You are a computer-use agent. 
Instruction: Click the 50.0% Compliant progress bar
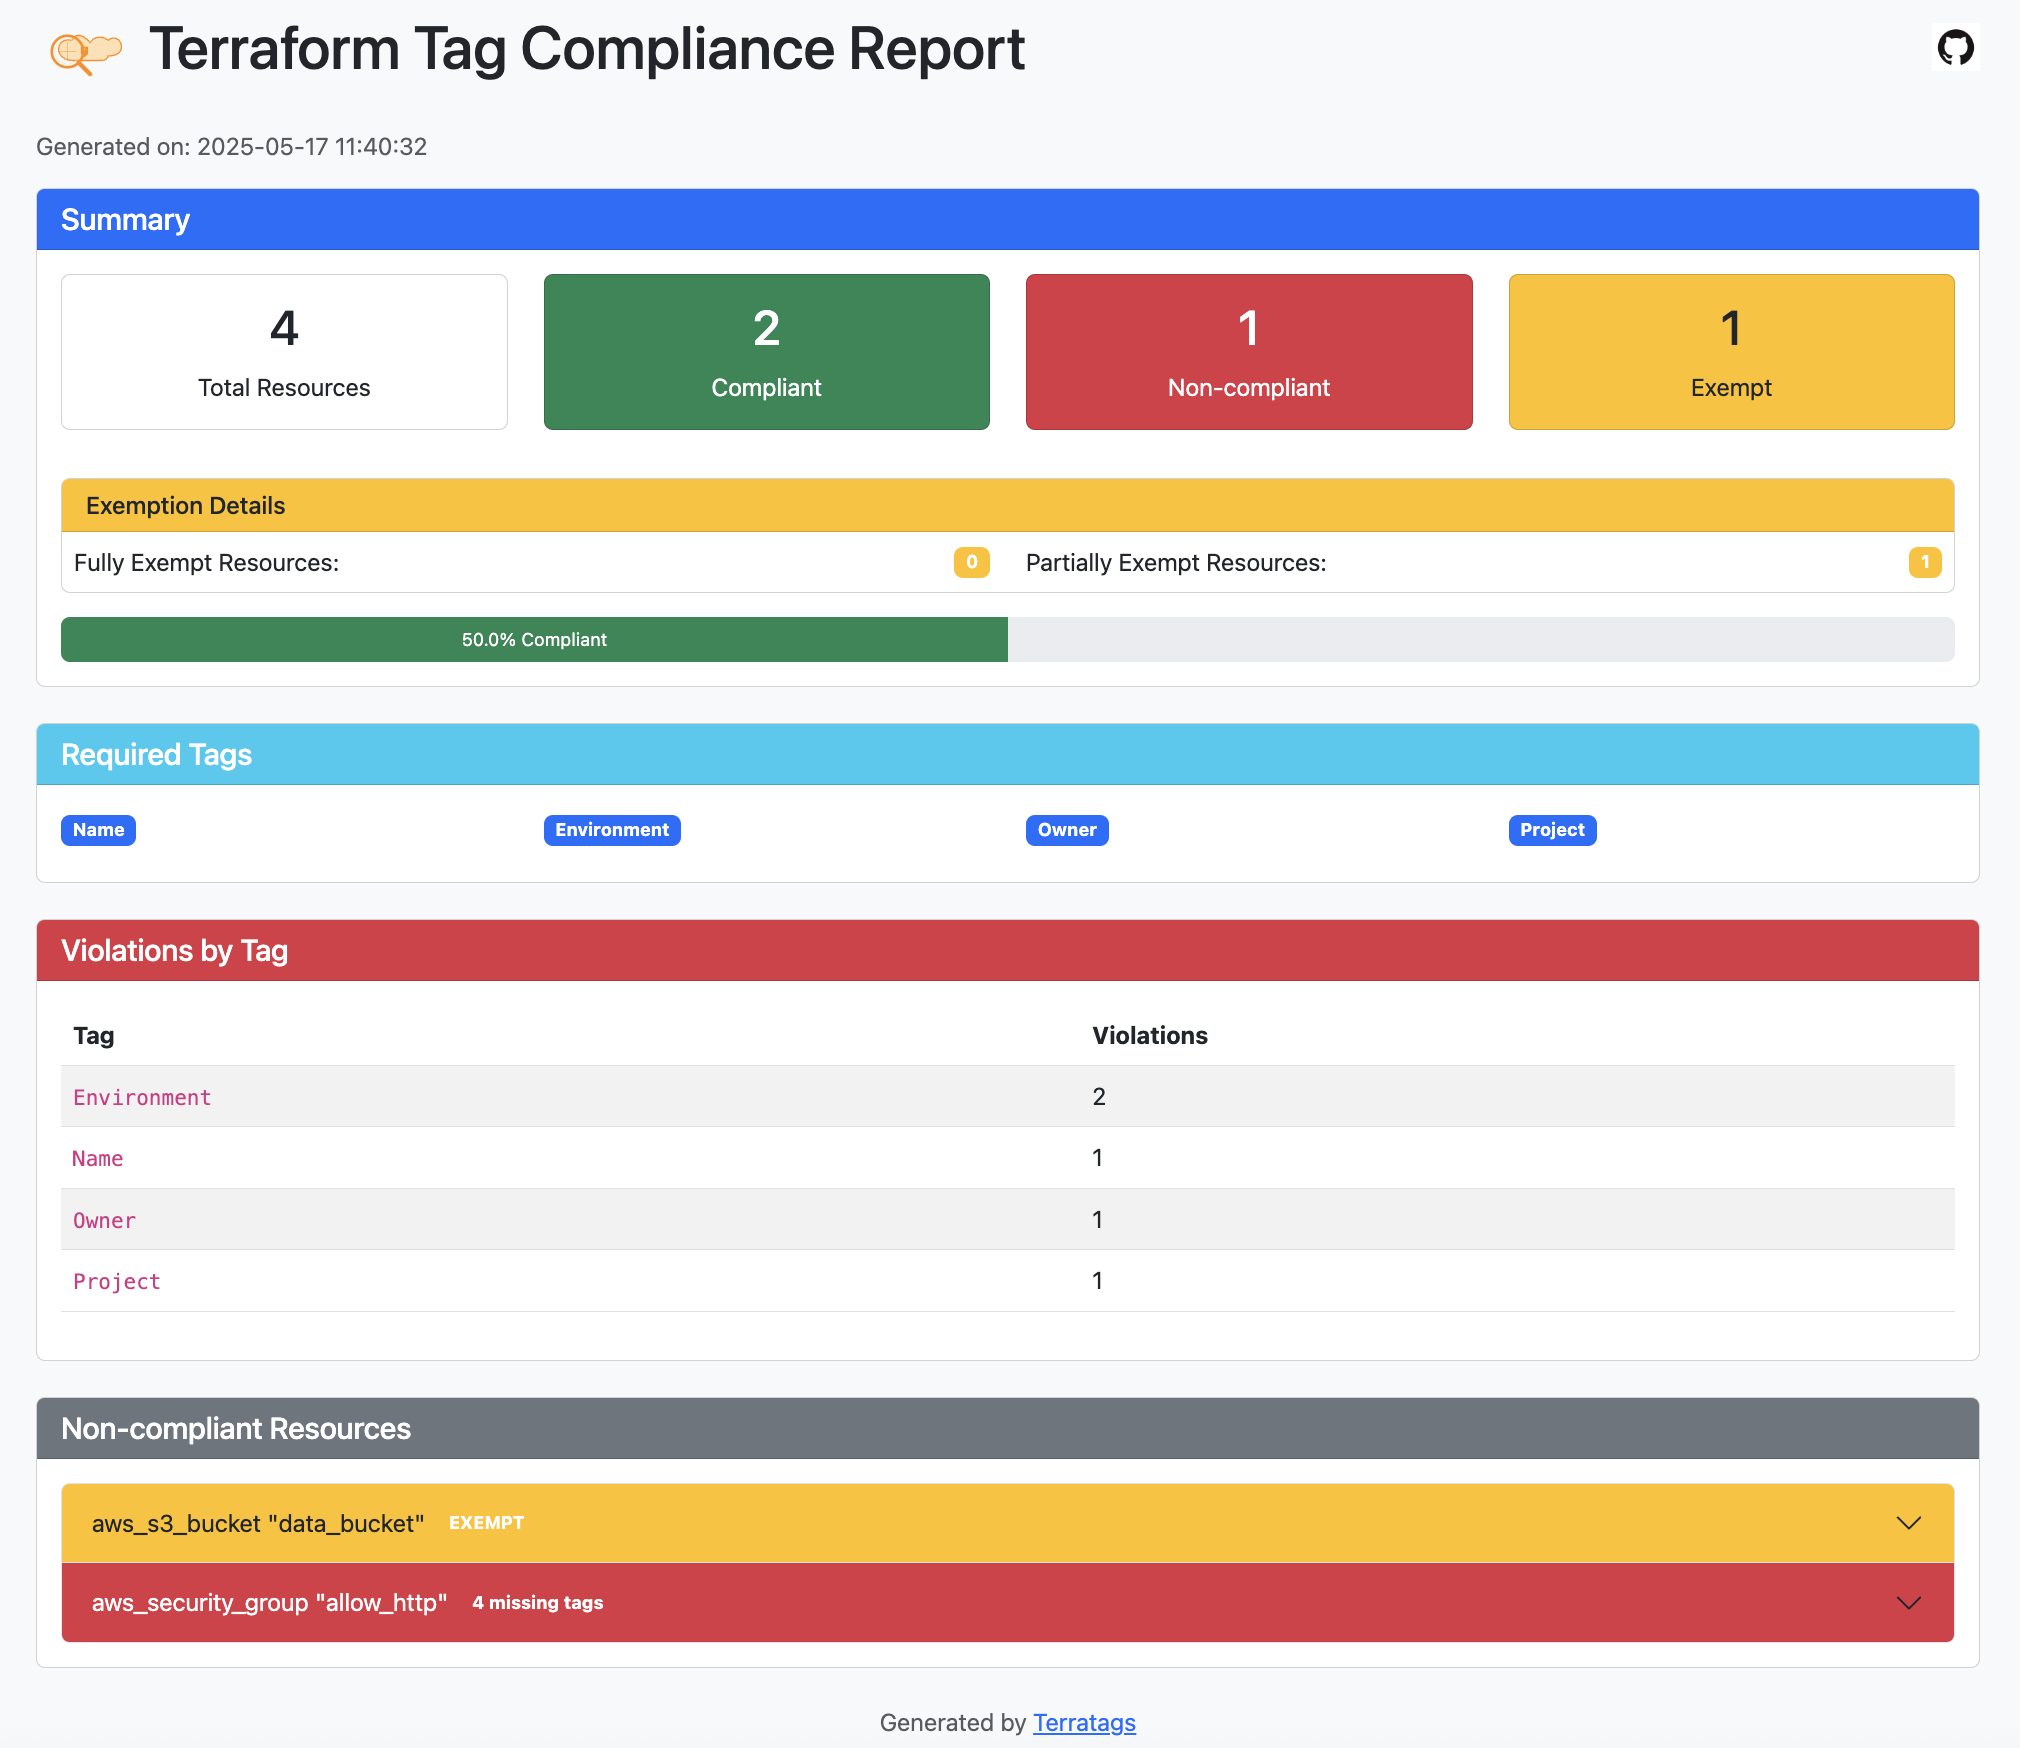533,639
